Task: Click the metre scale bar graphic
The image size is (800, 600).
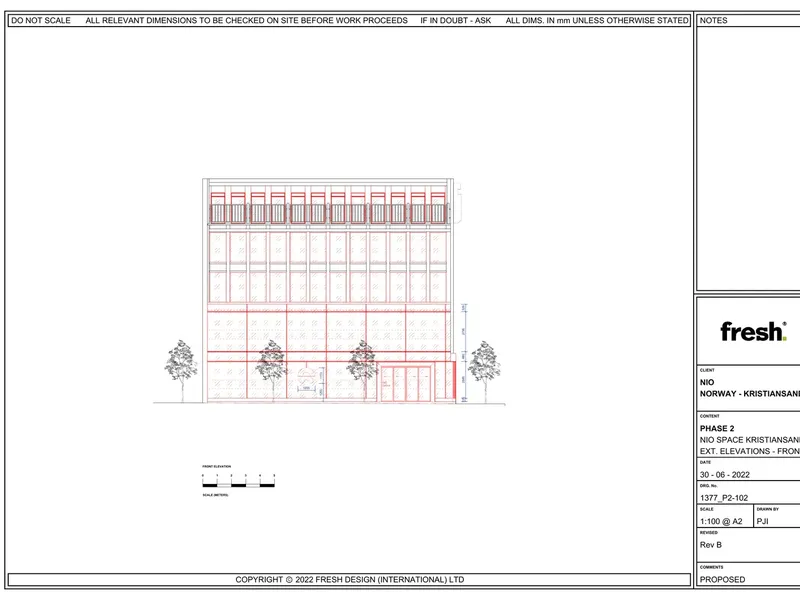Action: pyautogui.click(x=238, y=481)
